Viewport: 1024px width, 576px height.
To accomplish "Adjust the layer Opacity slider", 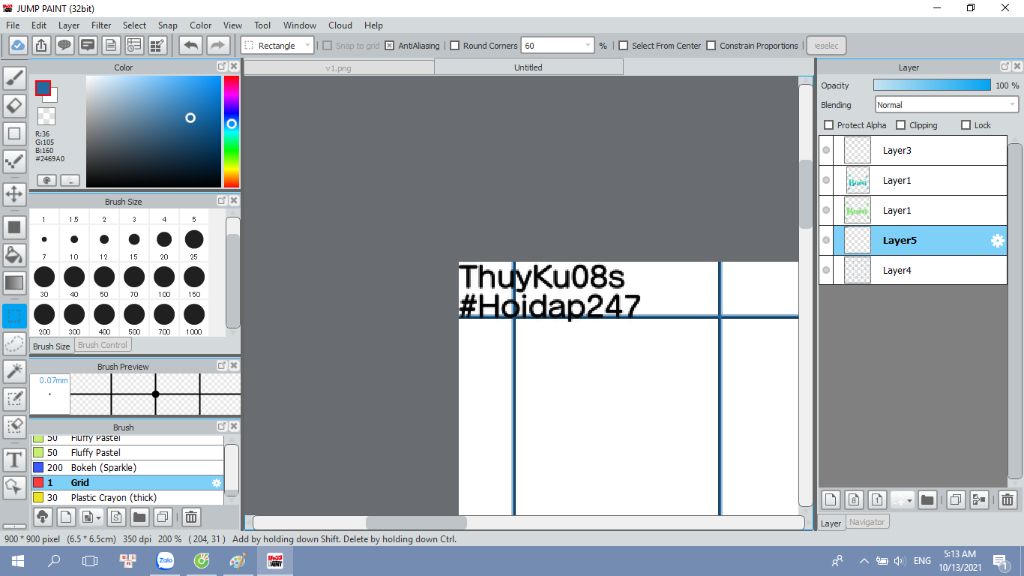I will pos(931,86).
